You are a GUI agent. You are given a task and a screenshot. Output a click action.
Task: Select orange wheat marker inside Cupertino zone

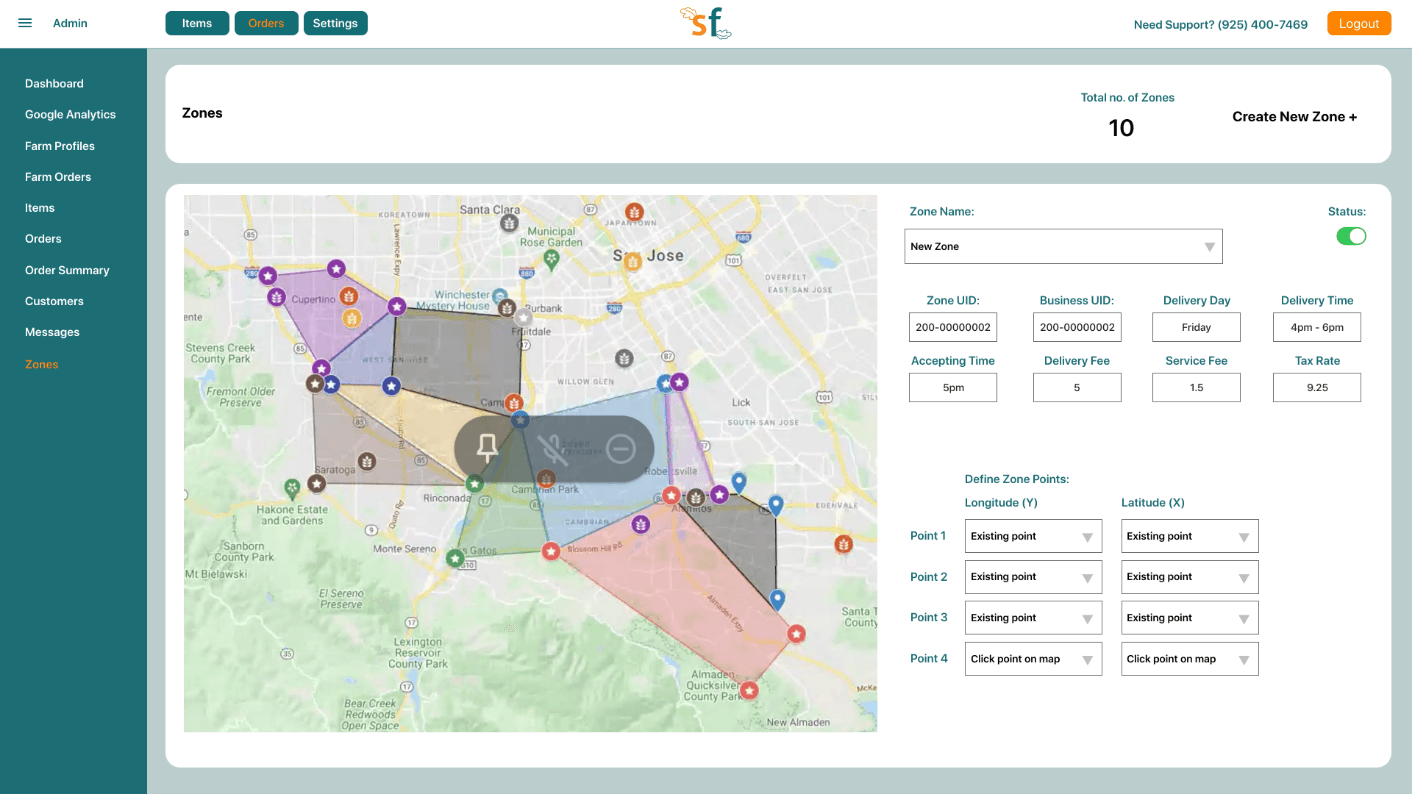(x=348, y=296)
